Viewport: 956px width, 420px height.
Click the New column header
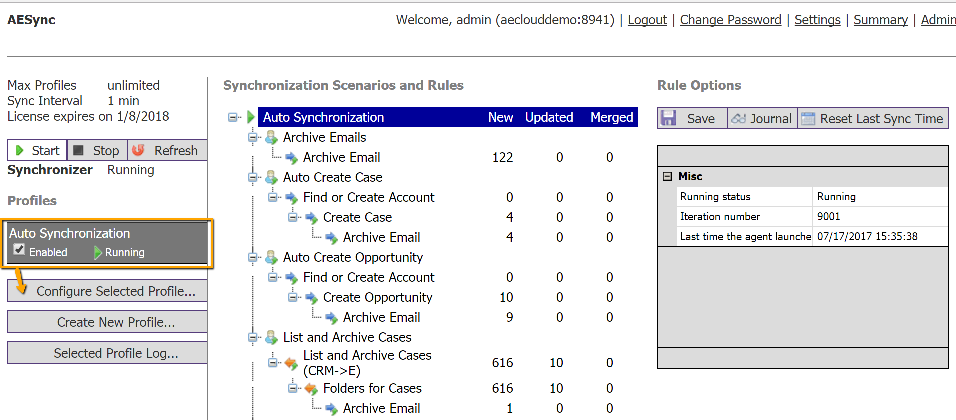pos(501,118)
